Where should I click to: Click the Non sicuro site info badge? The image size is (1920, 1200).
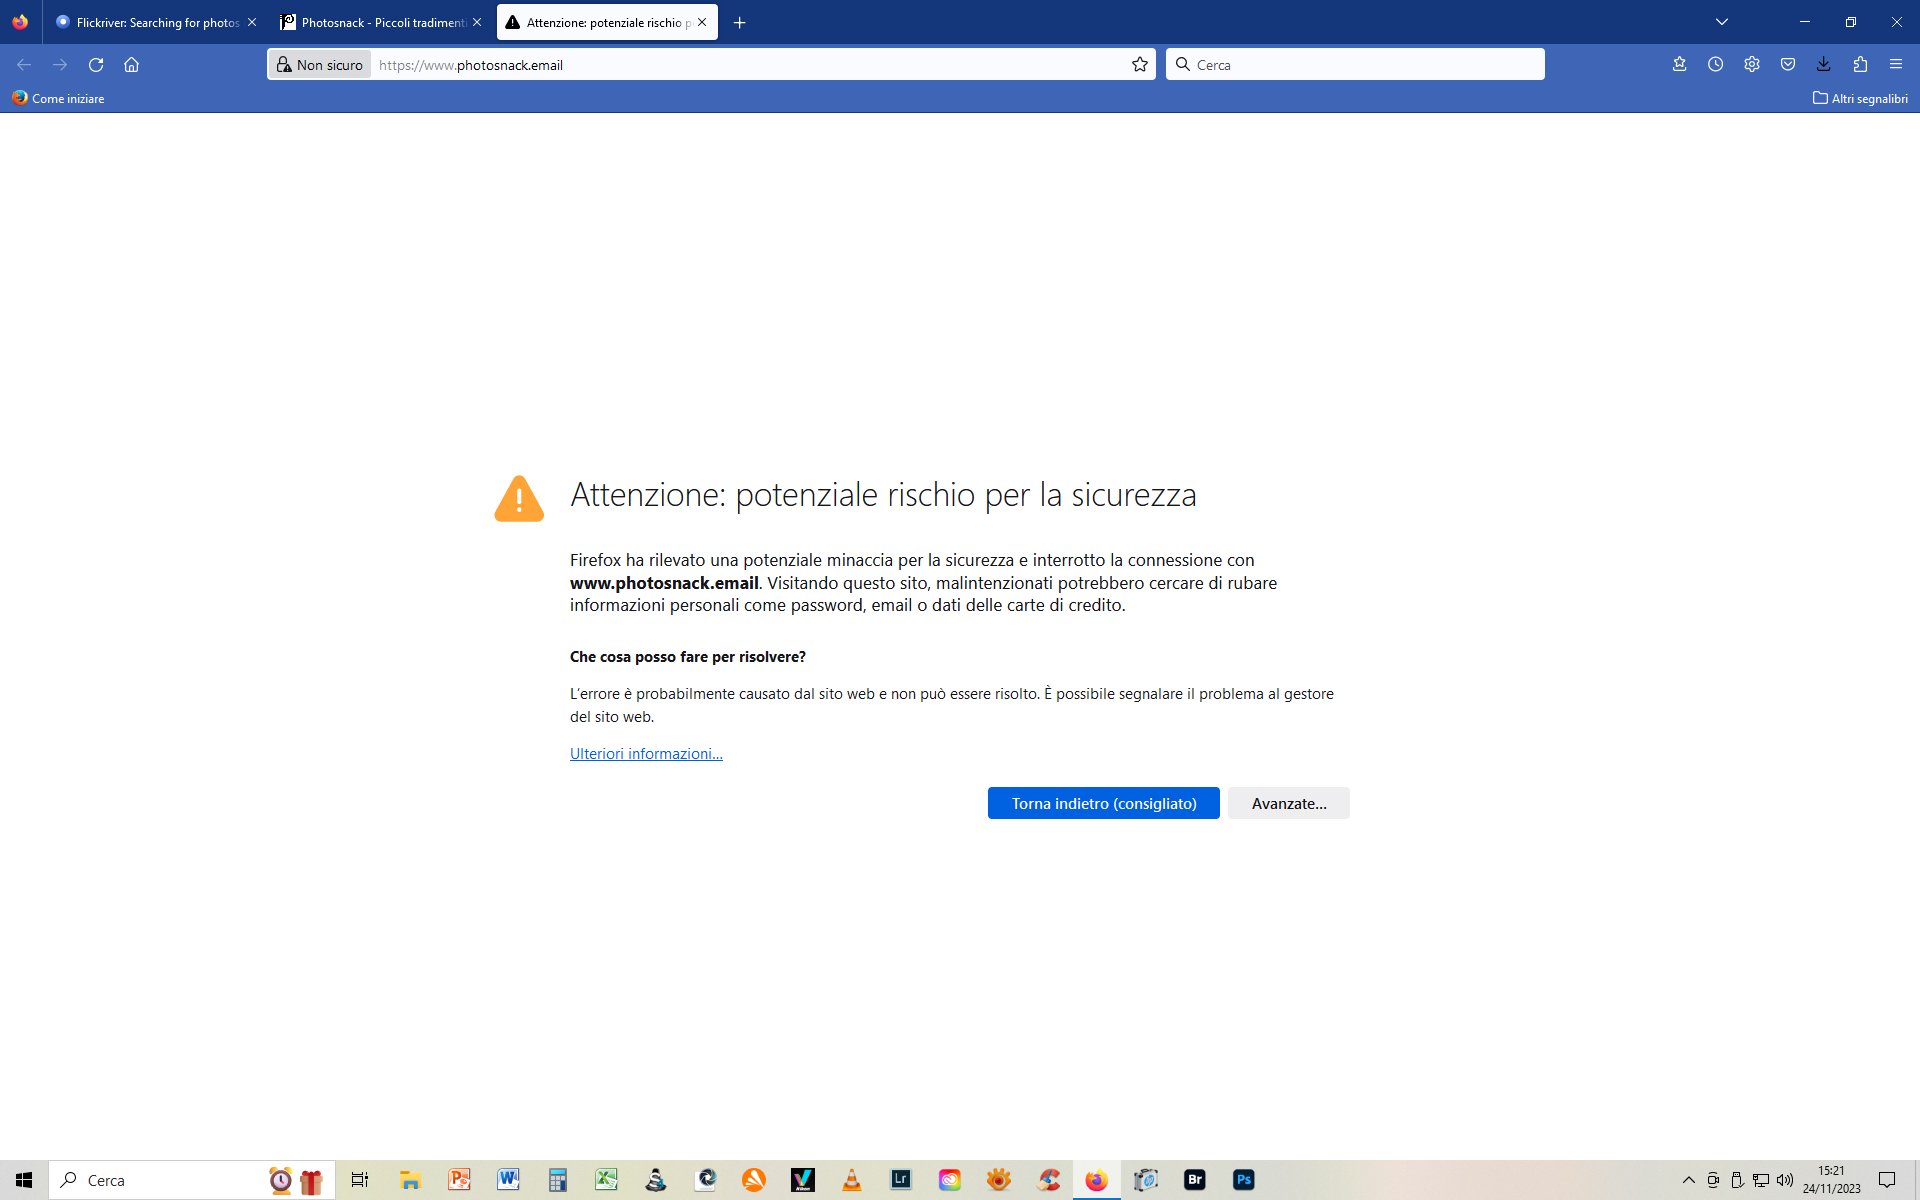320,64
